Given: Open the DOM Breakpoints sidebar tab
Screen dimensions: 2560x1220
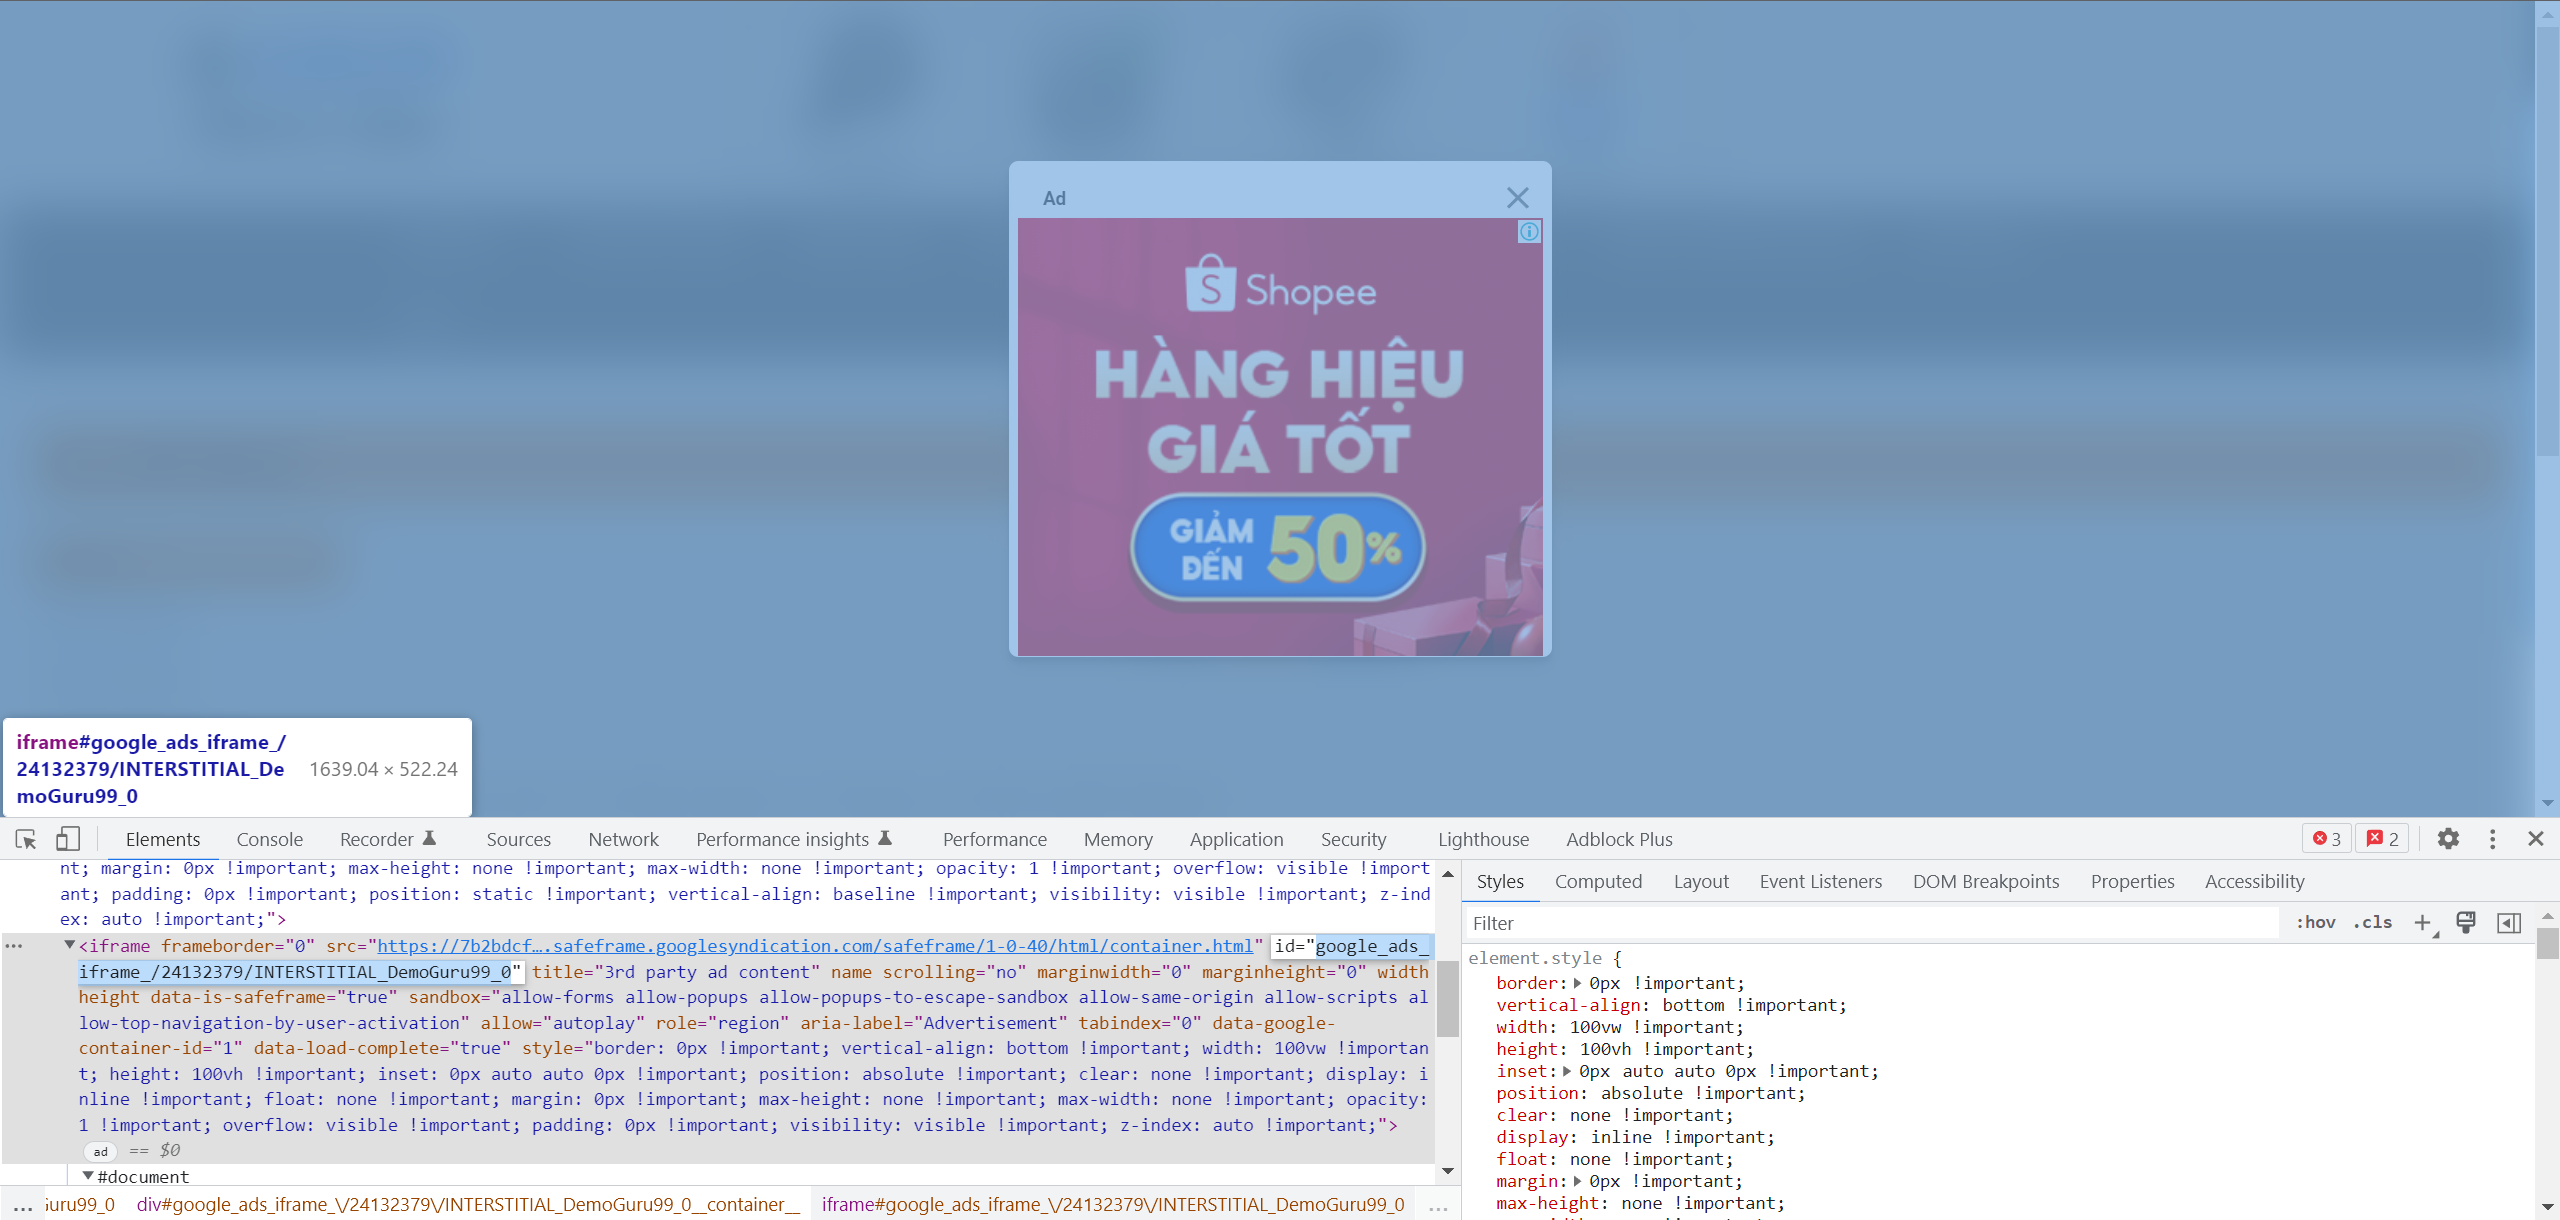Looking at the screenshot, I should (1986, 881).
